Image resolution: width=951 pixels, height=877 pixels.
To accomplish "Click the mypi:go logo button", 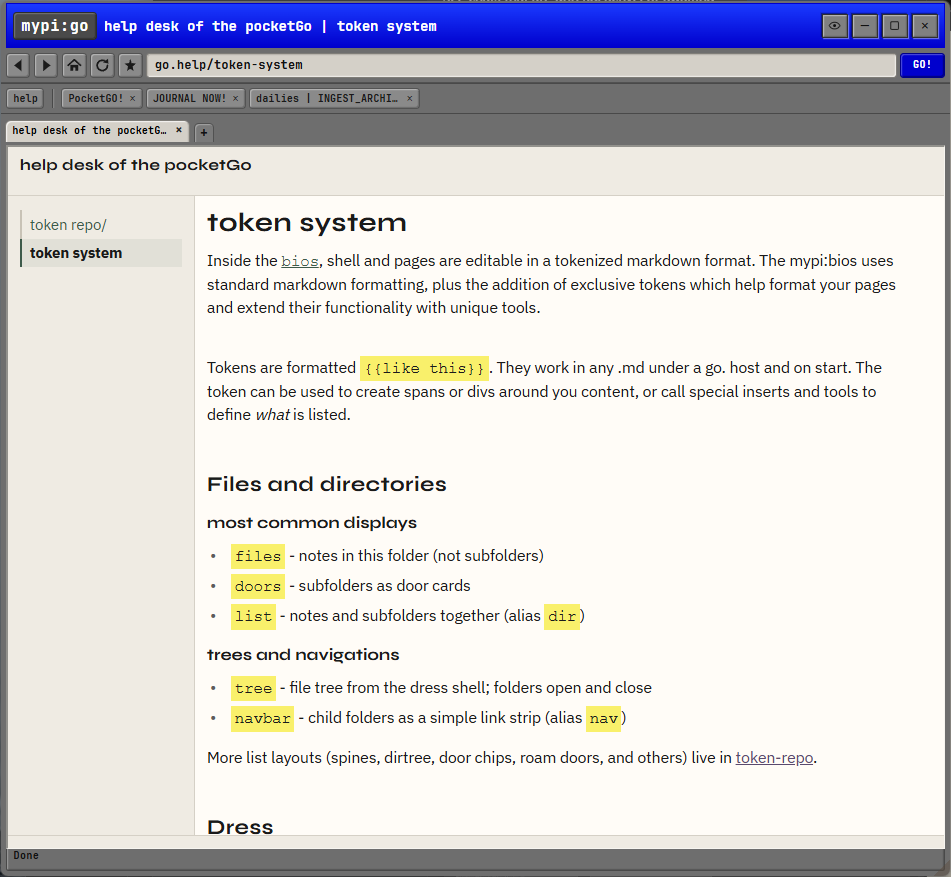I will 55,26.
